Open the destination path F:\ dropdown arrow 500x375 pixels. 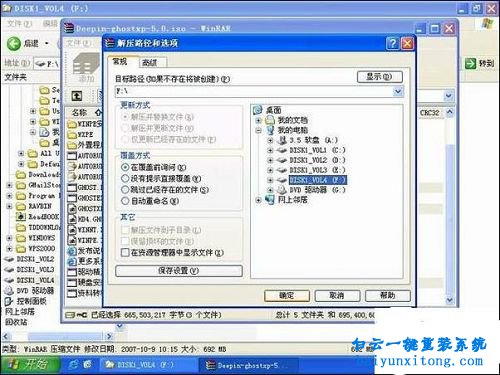coord(398,91)
